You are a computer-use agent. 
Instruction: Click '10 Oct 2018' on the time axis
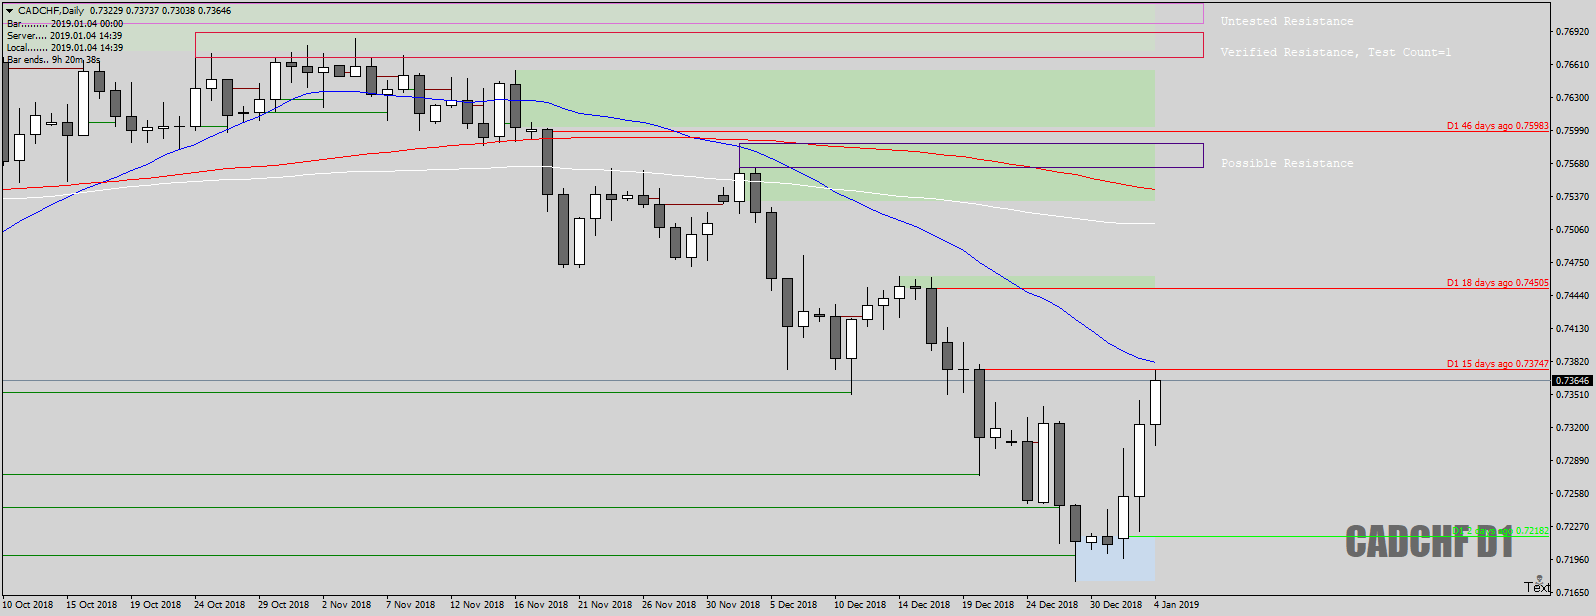tap(28, 605)
